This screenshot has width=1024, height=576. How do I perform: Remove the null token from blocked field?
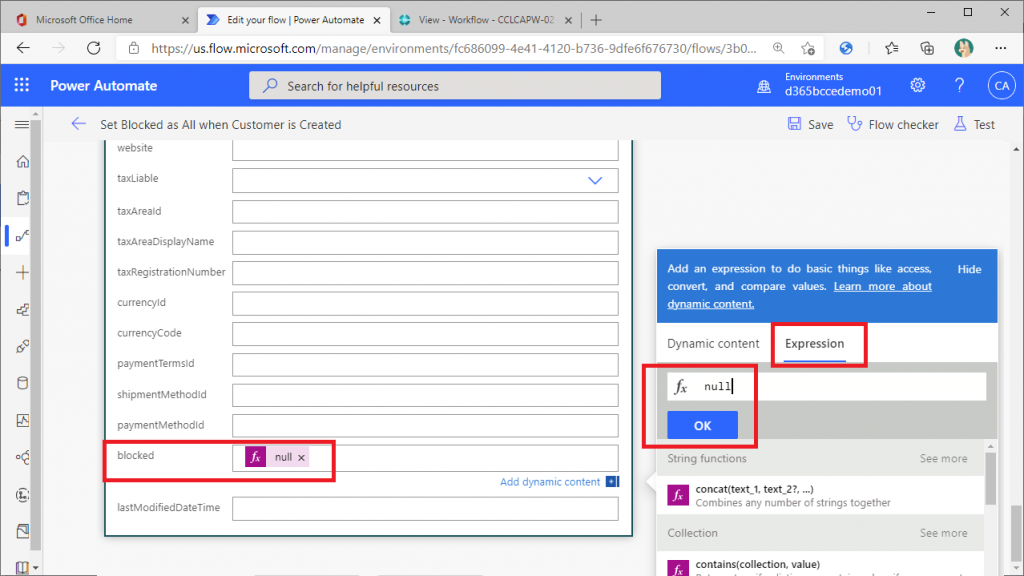point(301,458)
